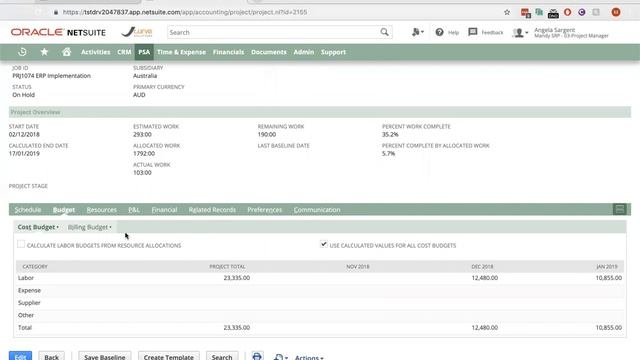
Task: Click the site lock icon
Action: [x=56, y=12]
